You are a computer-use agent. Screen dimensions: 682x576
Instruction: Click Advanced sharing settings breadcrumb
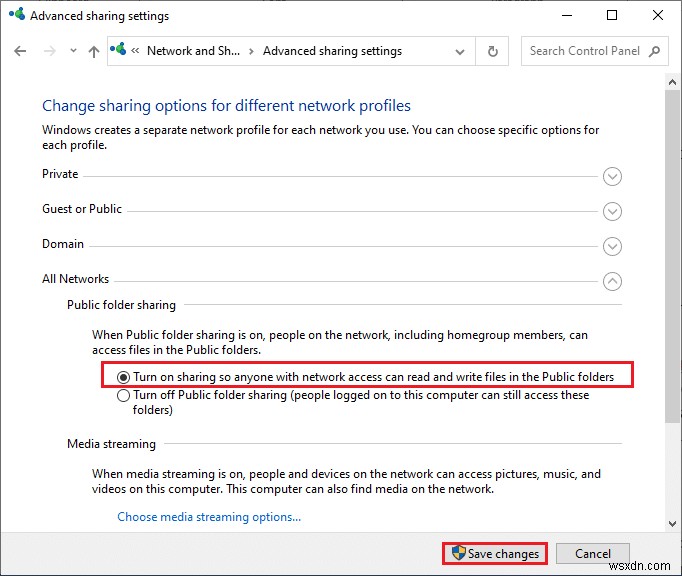(x=332, y=51)
